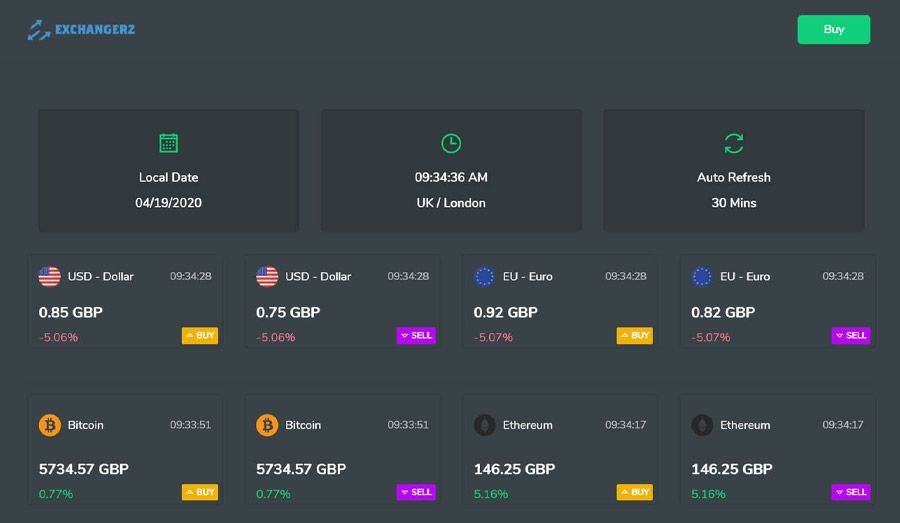Click the Exchangerz arrows logo icon

(38, 30)
